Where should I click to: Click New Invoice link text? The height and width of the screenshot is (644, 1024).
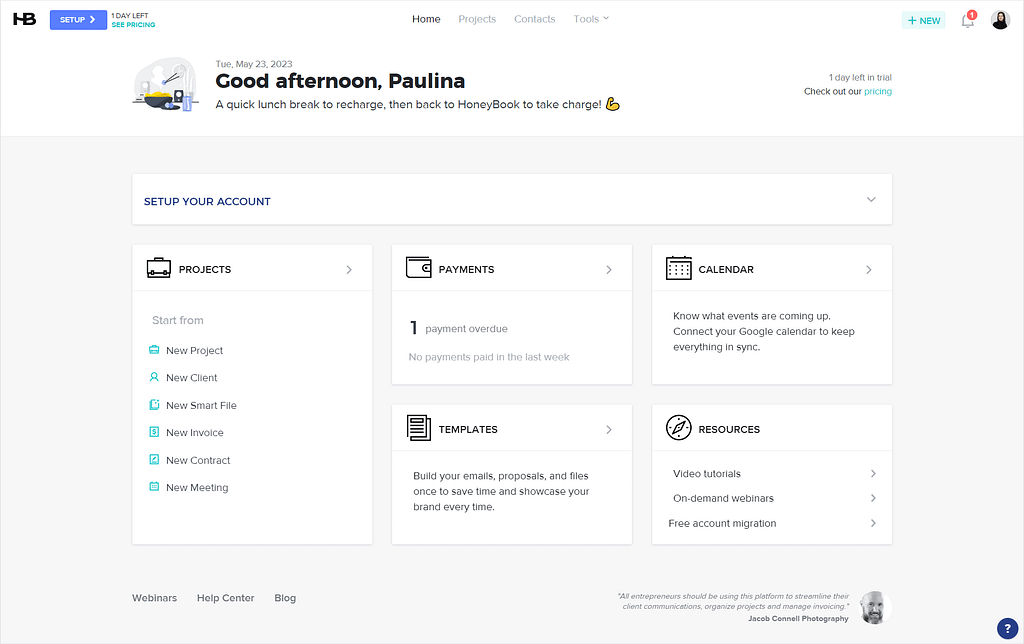pos(195,432)
